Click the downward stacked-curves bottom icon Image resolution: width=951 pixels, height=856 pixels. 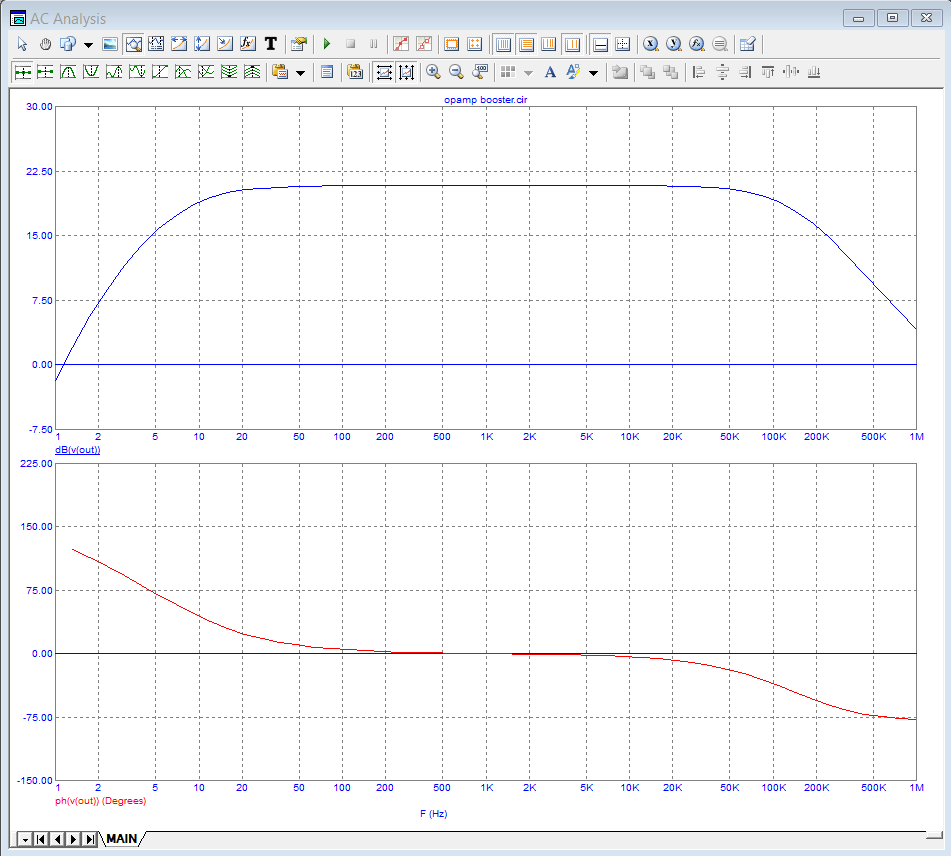click(229, 72)
